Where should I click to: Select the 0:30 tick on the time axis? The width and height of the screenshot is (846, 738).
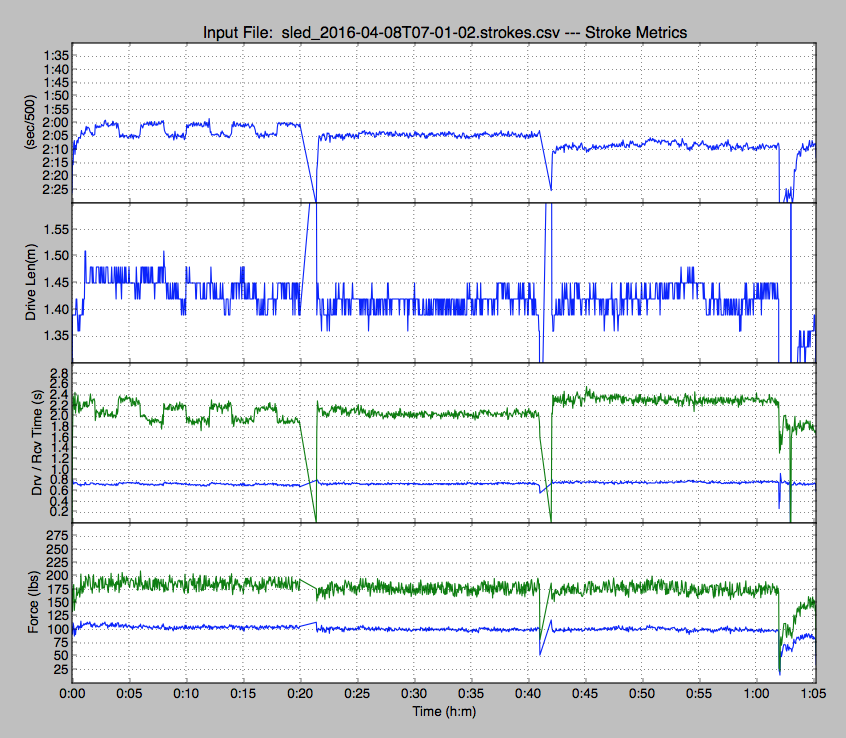click(414, 692)
